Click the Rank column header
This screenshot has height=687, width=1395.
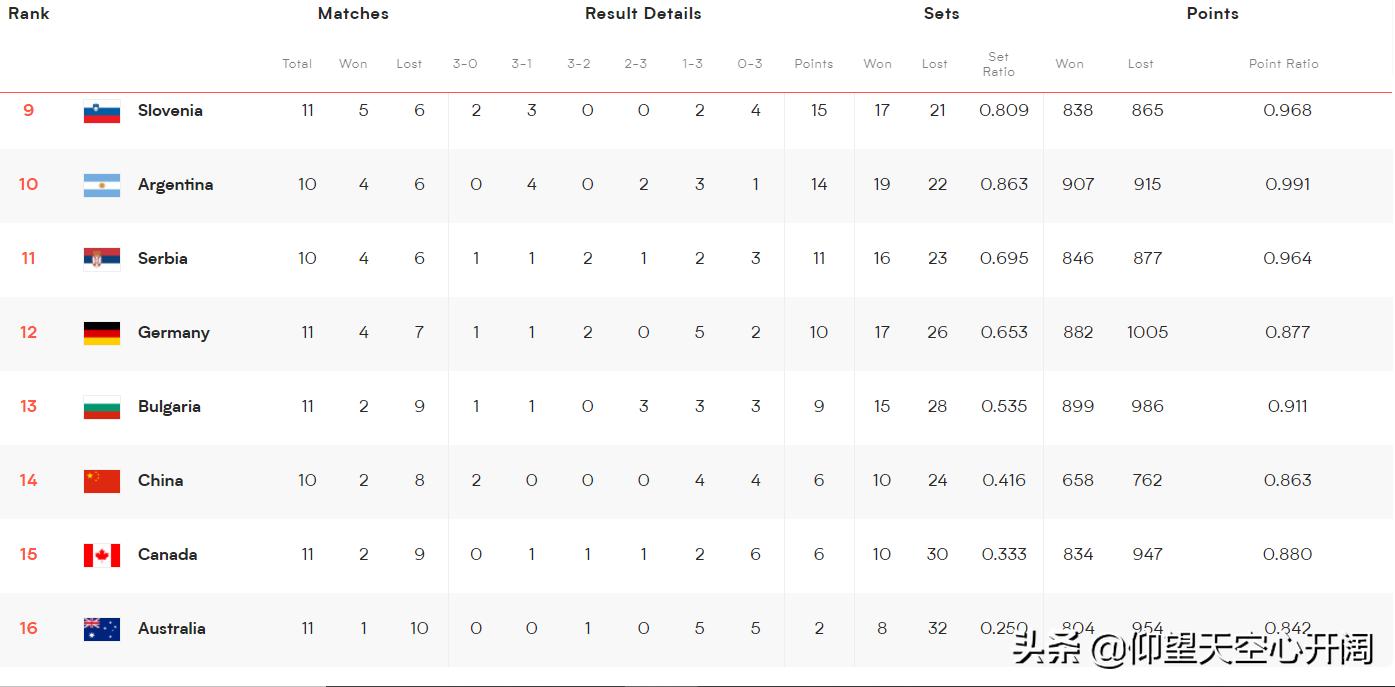tap(28, 14)
